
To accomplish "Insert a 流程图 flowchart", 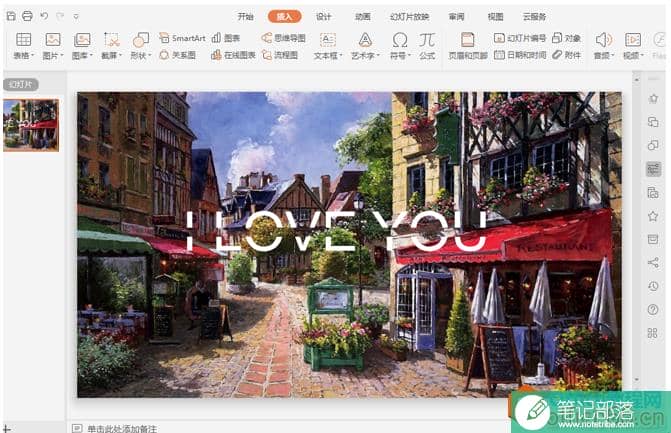I will [280, 55].
